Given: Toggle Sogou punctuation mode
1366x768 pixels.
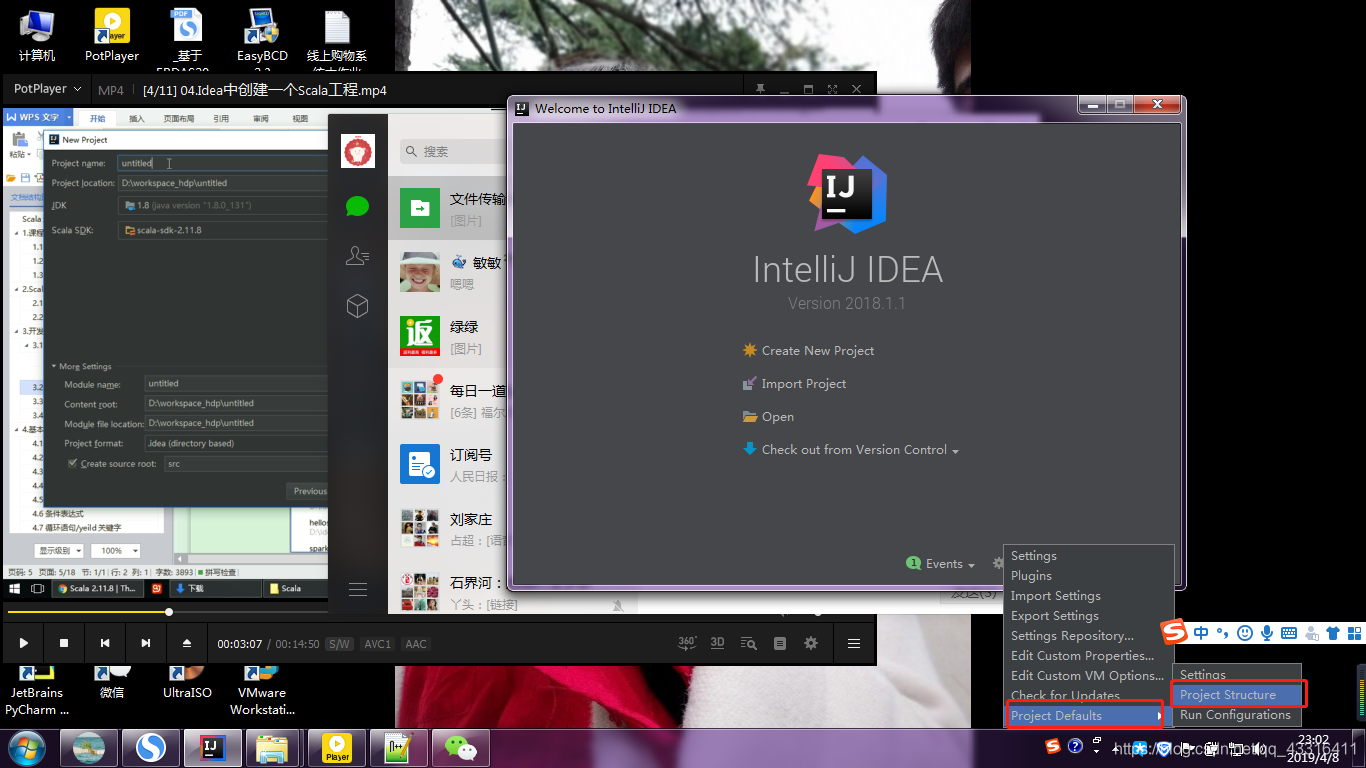Looking at the screenshot, I should [x=1222, y=633].
